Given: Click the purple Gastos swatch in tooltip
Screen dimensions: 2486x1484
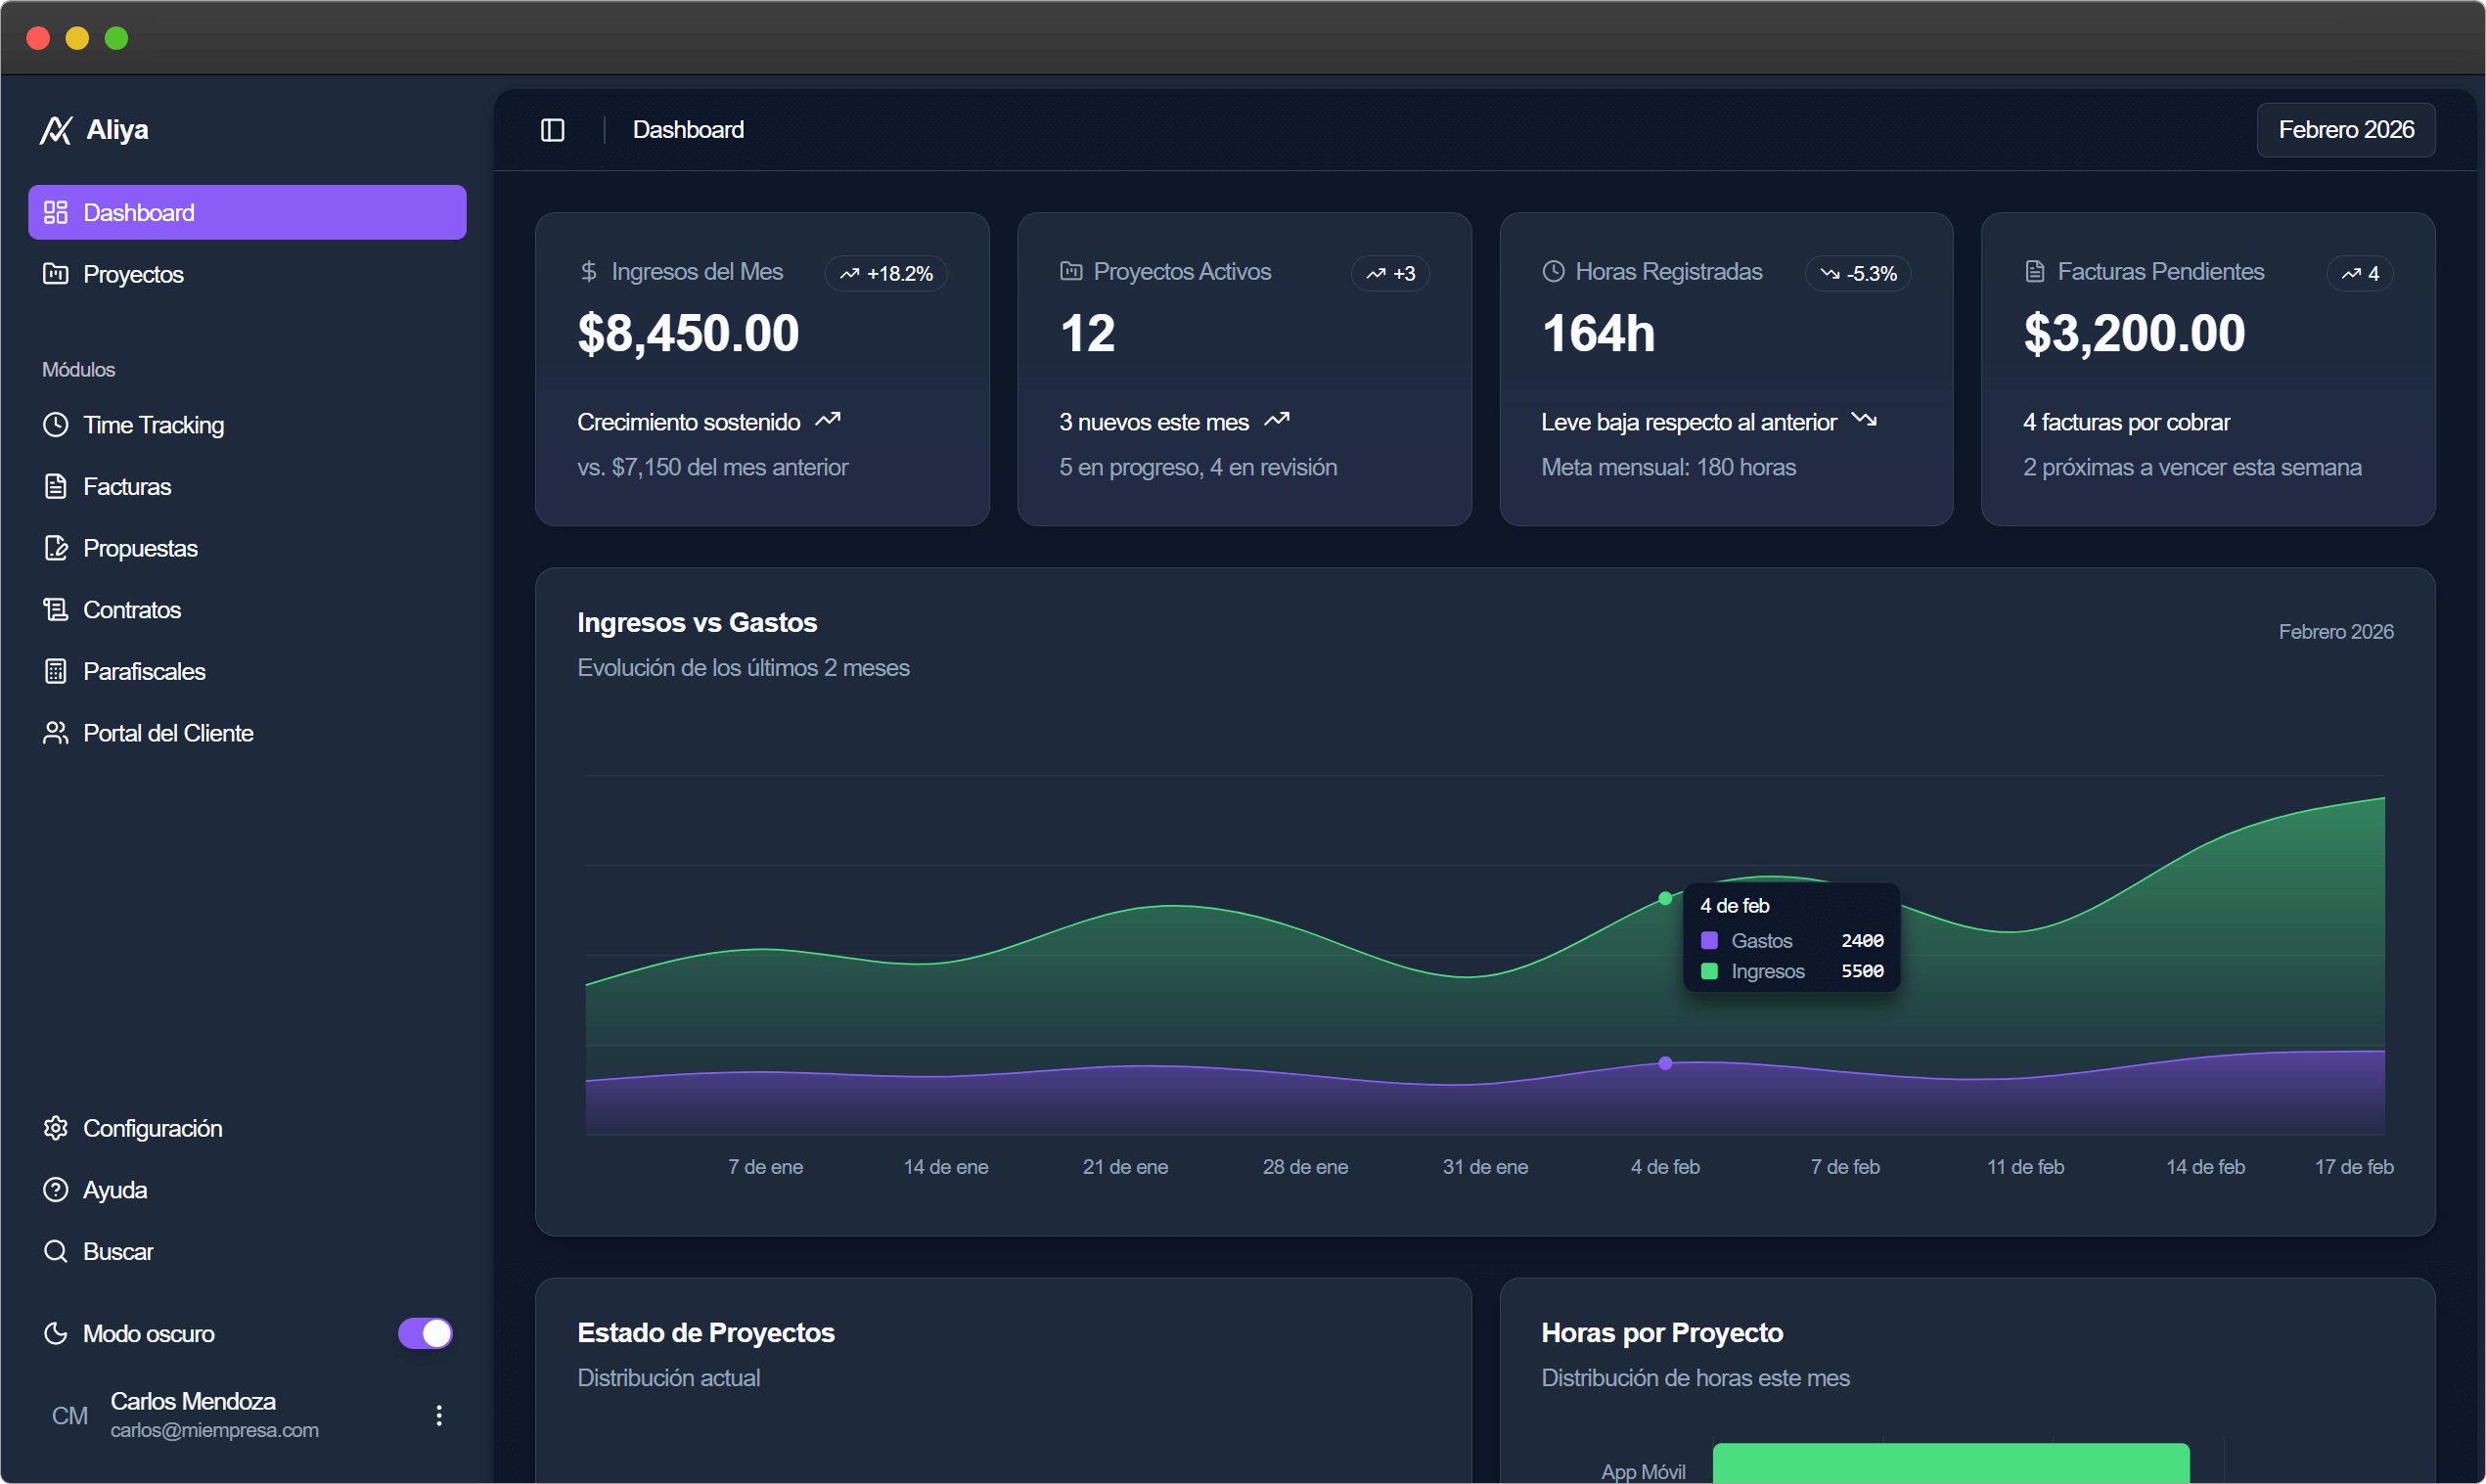Looking at the screenshot, I should (x=1709, y=941).
